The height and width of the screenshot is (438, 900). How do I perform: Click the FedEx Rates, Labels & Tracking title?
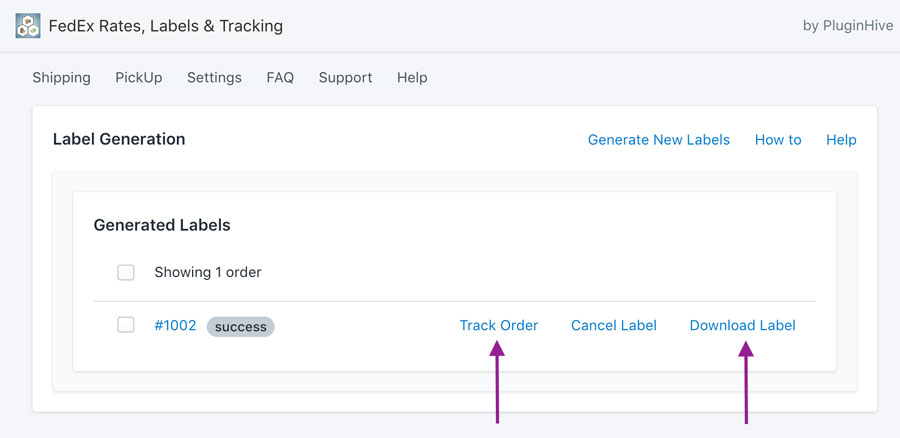point(166,26)
